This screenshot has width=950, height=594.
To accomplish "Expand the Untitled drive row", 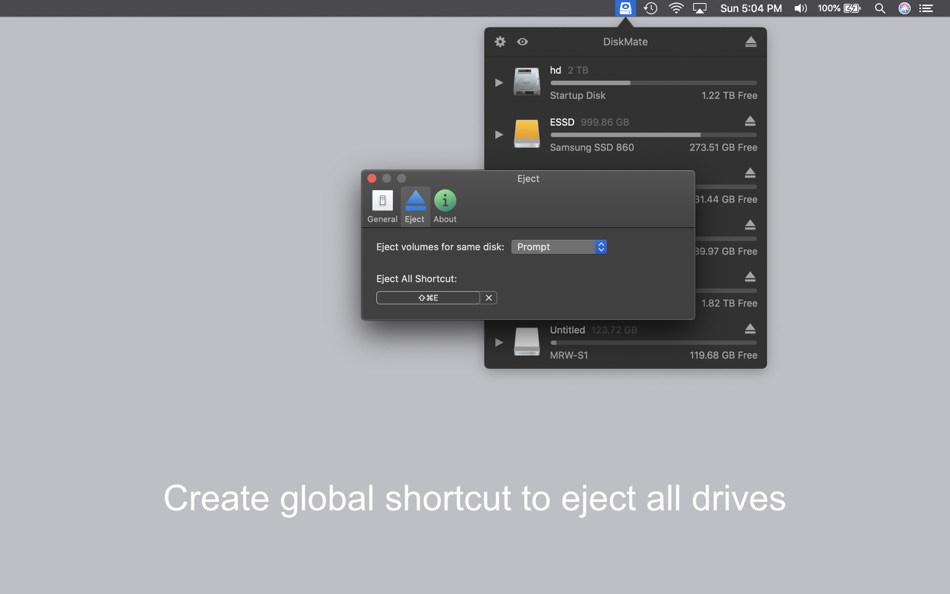I will [x=499, y=342].
